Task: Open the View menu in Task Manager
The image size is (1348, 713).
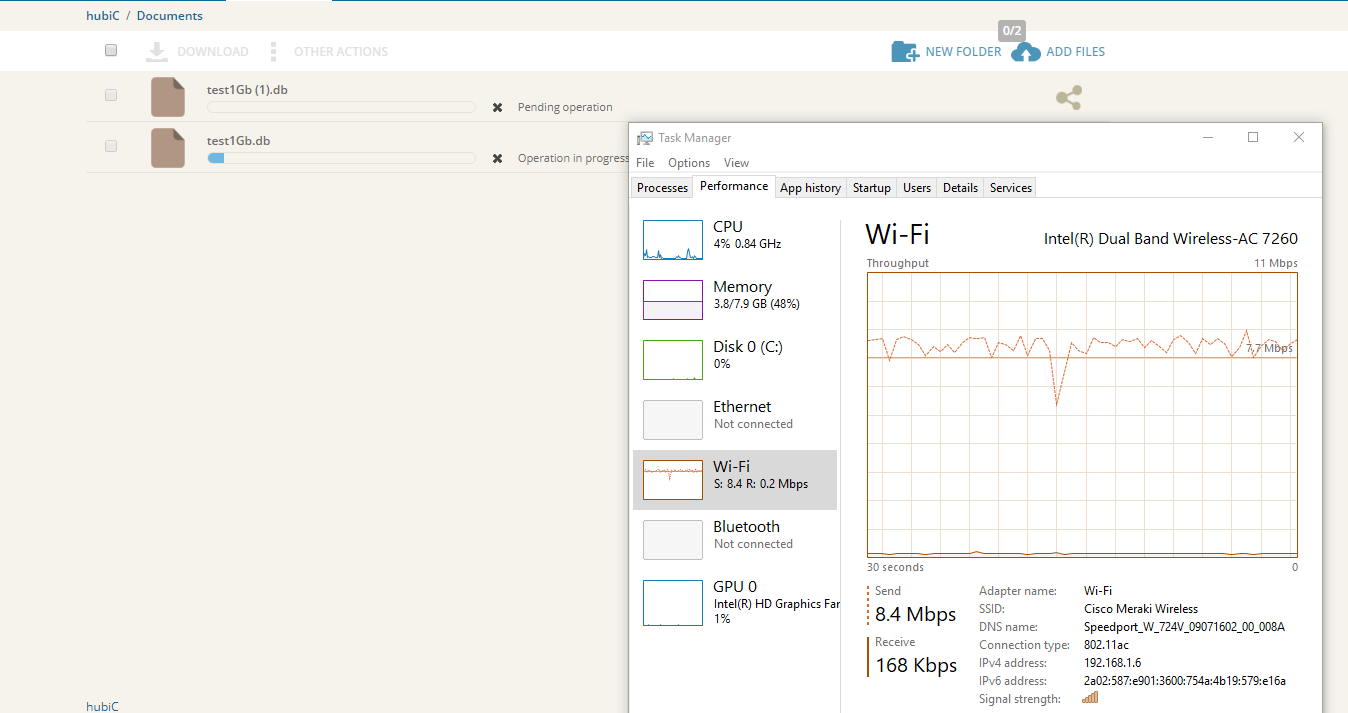Action: point(736,163)
